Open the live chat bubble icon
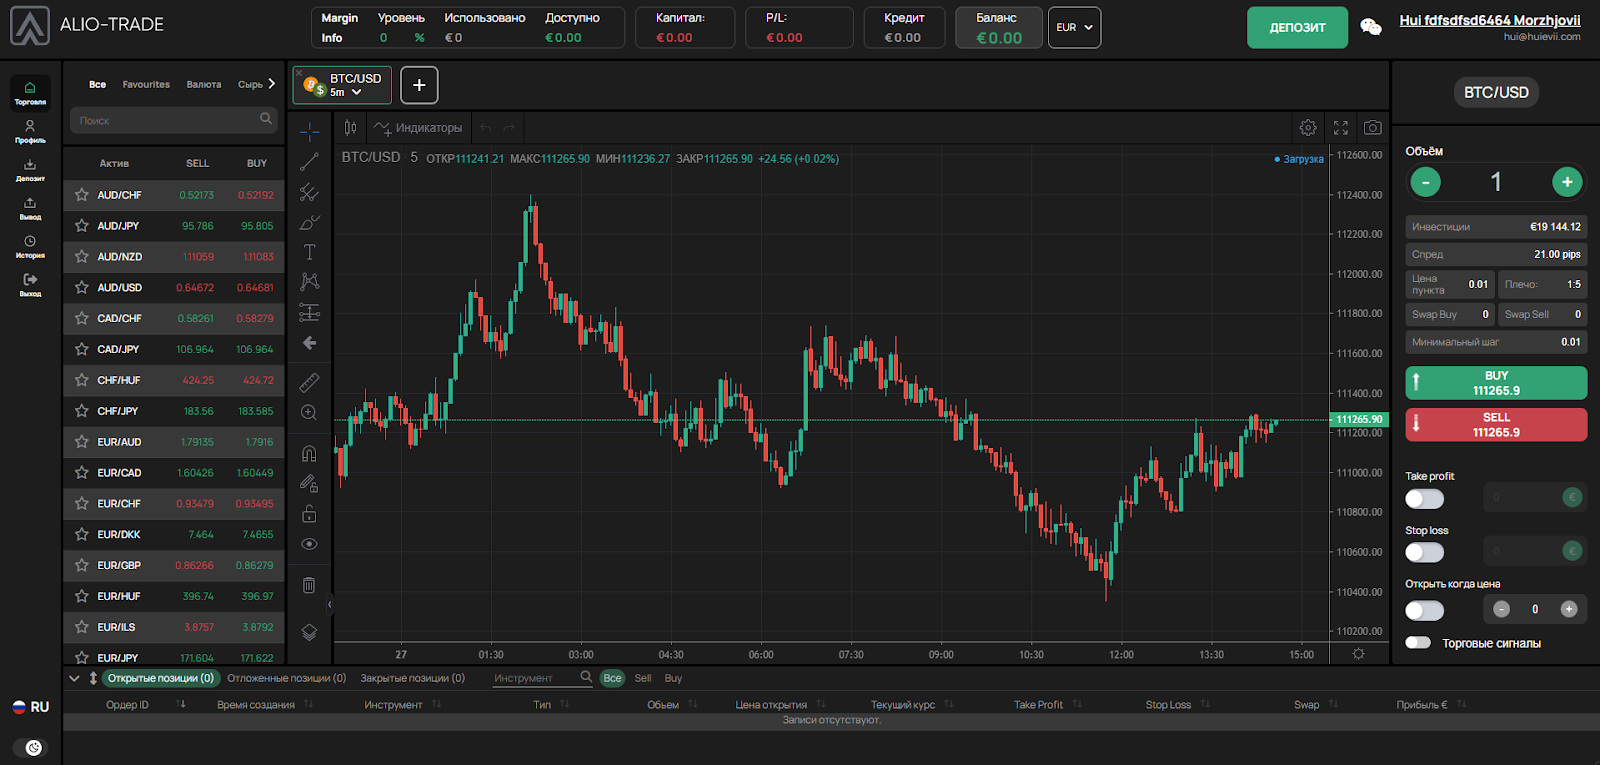This screenshot has height=765, width=1600. click(1371, 28)
